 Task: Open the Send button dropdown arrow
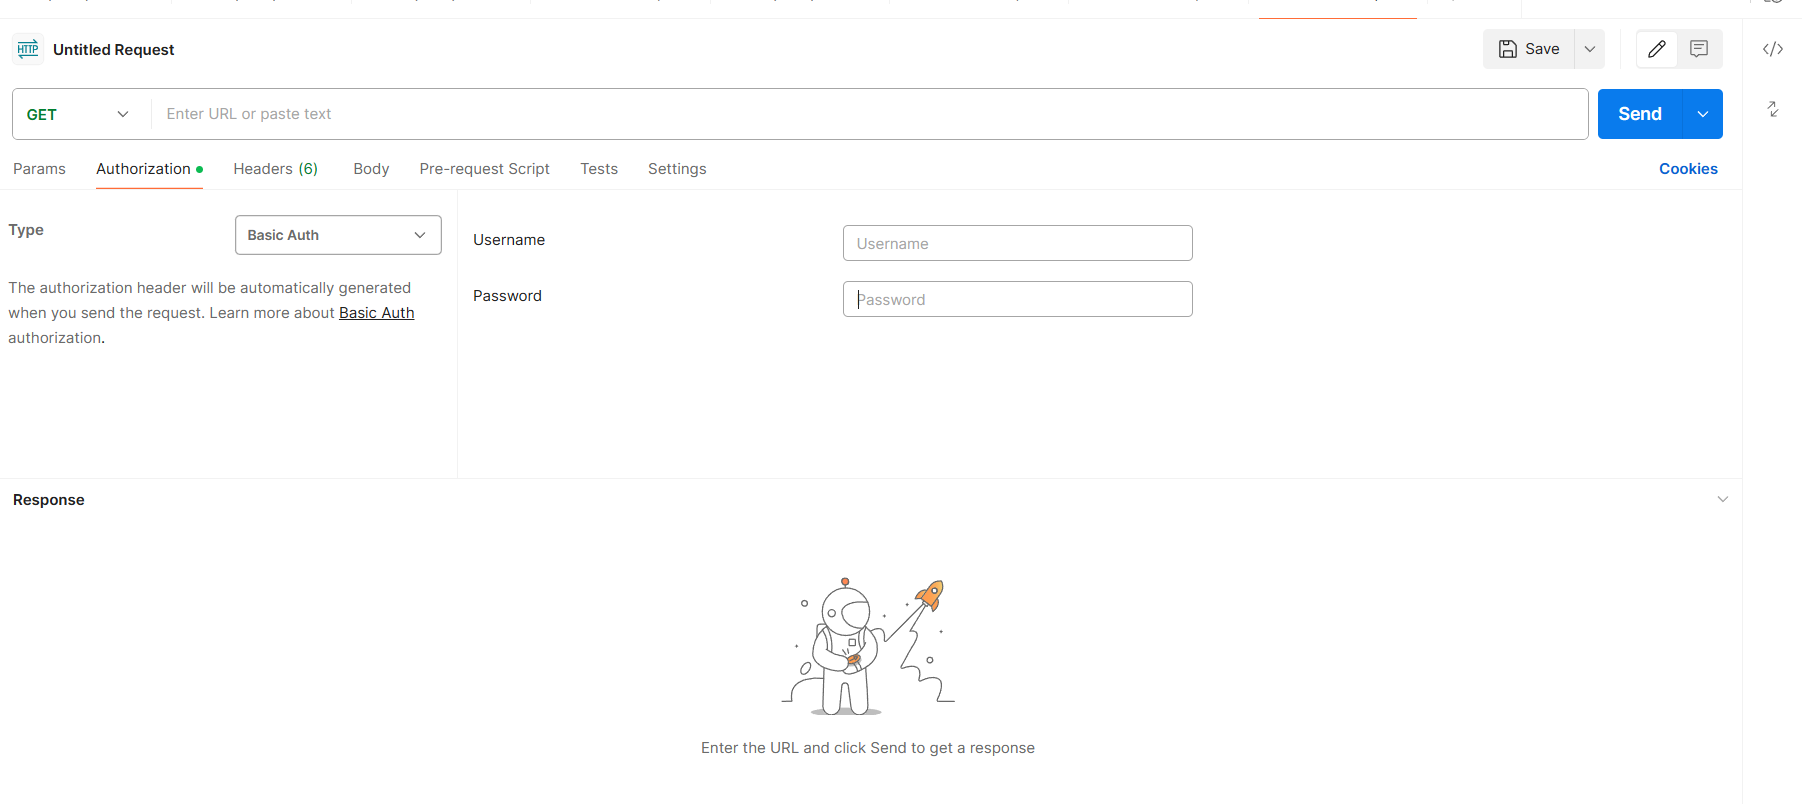coord(1703,114)
